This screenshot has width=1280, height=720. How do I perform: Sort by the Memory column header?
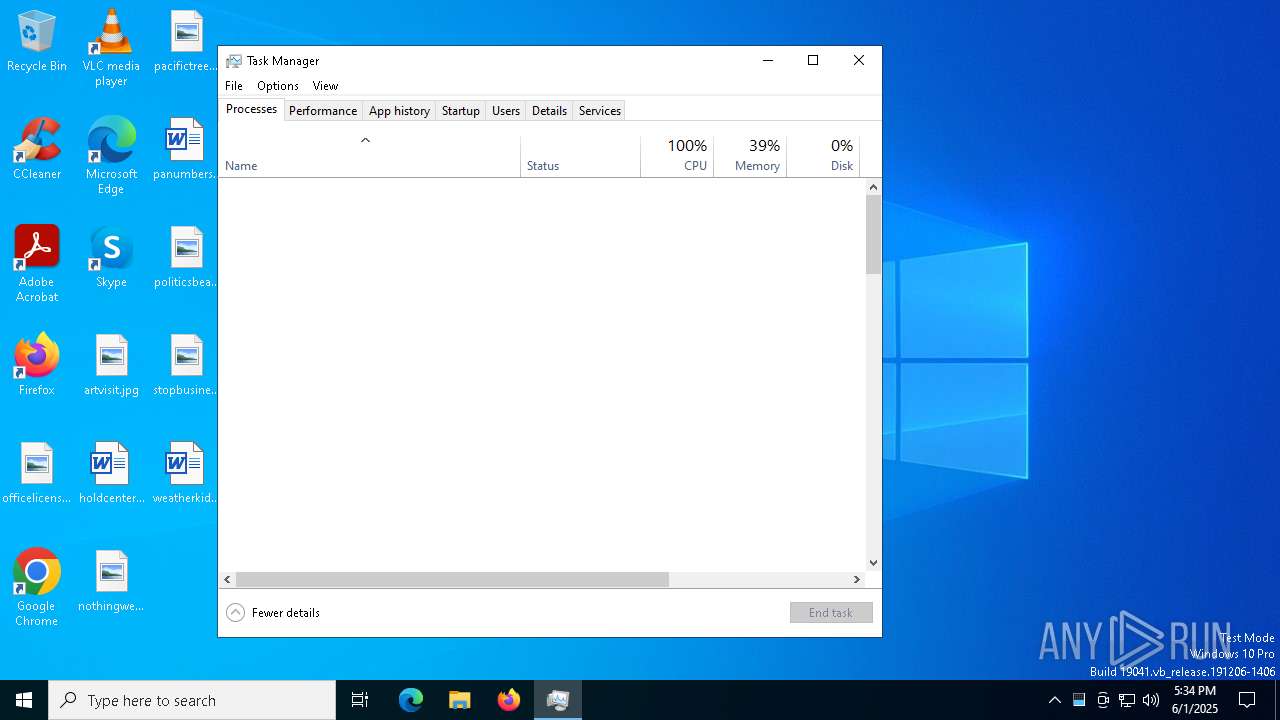tap(750, 155)
